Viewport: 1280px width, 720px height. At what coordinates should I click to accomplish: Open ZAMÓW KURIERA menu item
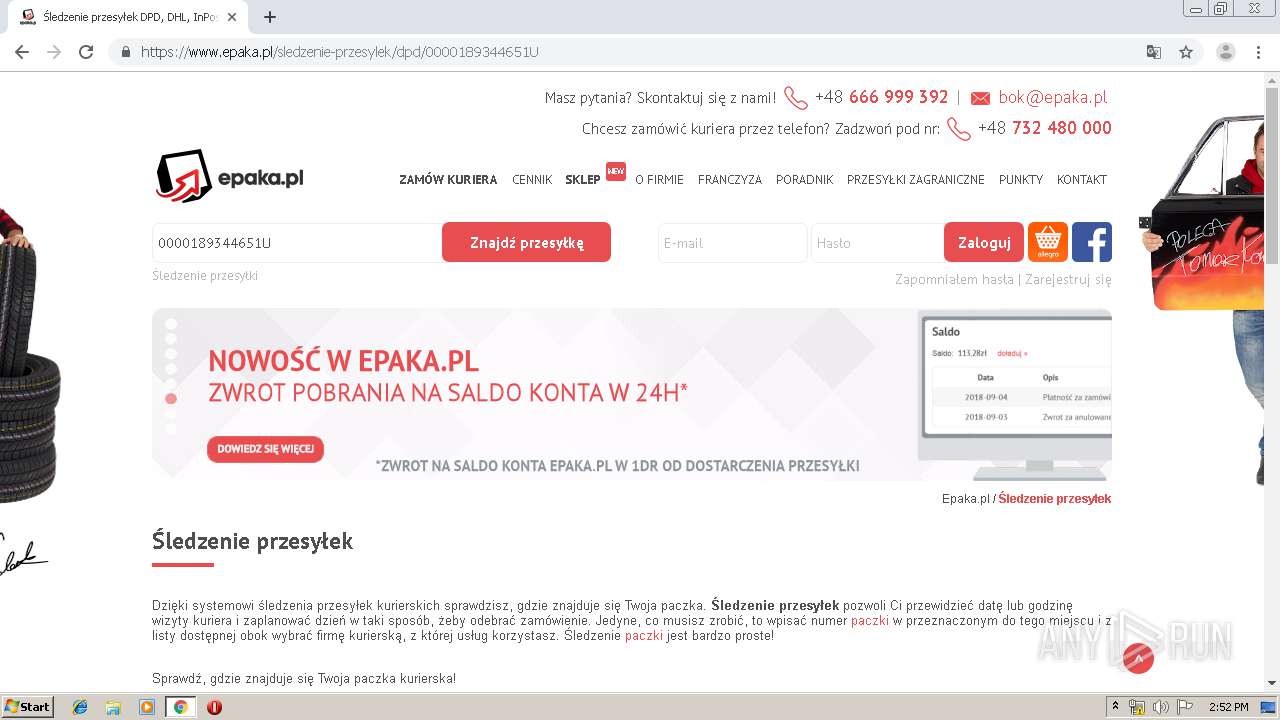pyautogui.click(x=448, y=180)
